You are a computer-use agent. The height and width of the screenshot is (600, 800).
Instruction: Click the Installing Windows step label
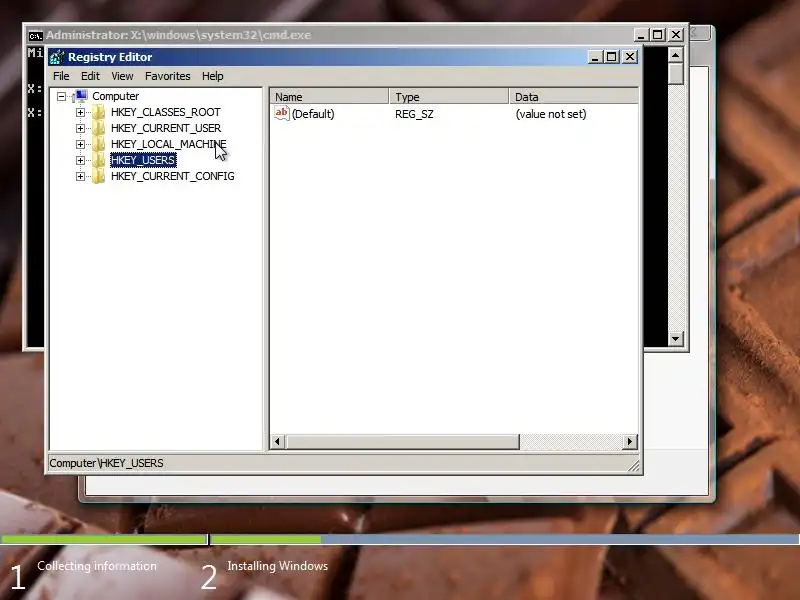tap(278, 566)
